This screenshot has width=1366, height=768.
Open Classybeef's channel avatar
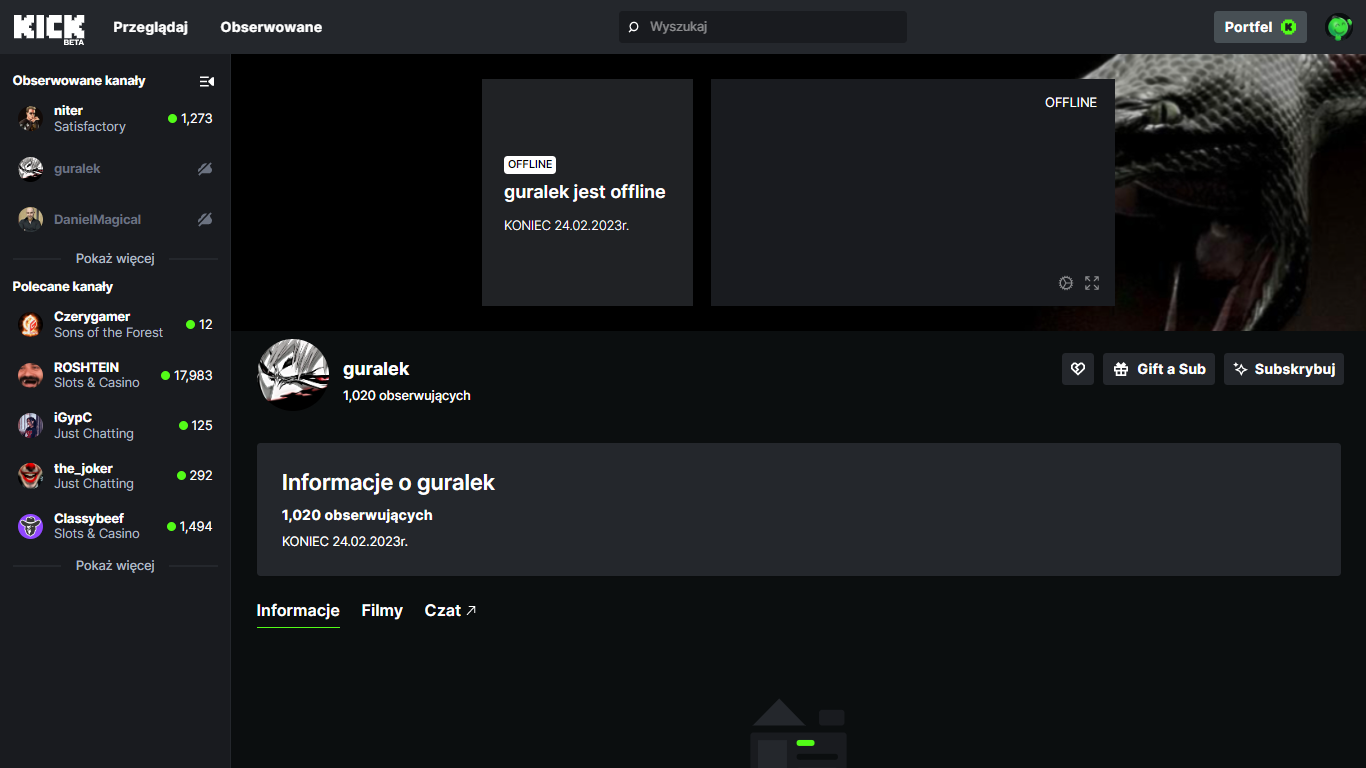click(31, 526)
